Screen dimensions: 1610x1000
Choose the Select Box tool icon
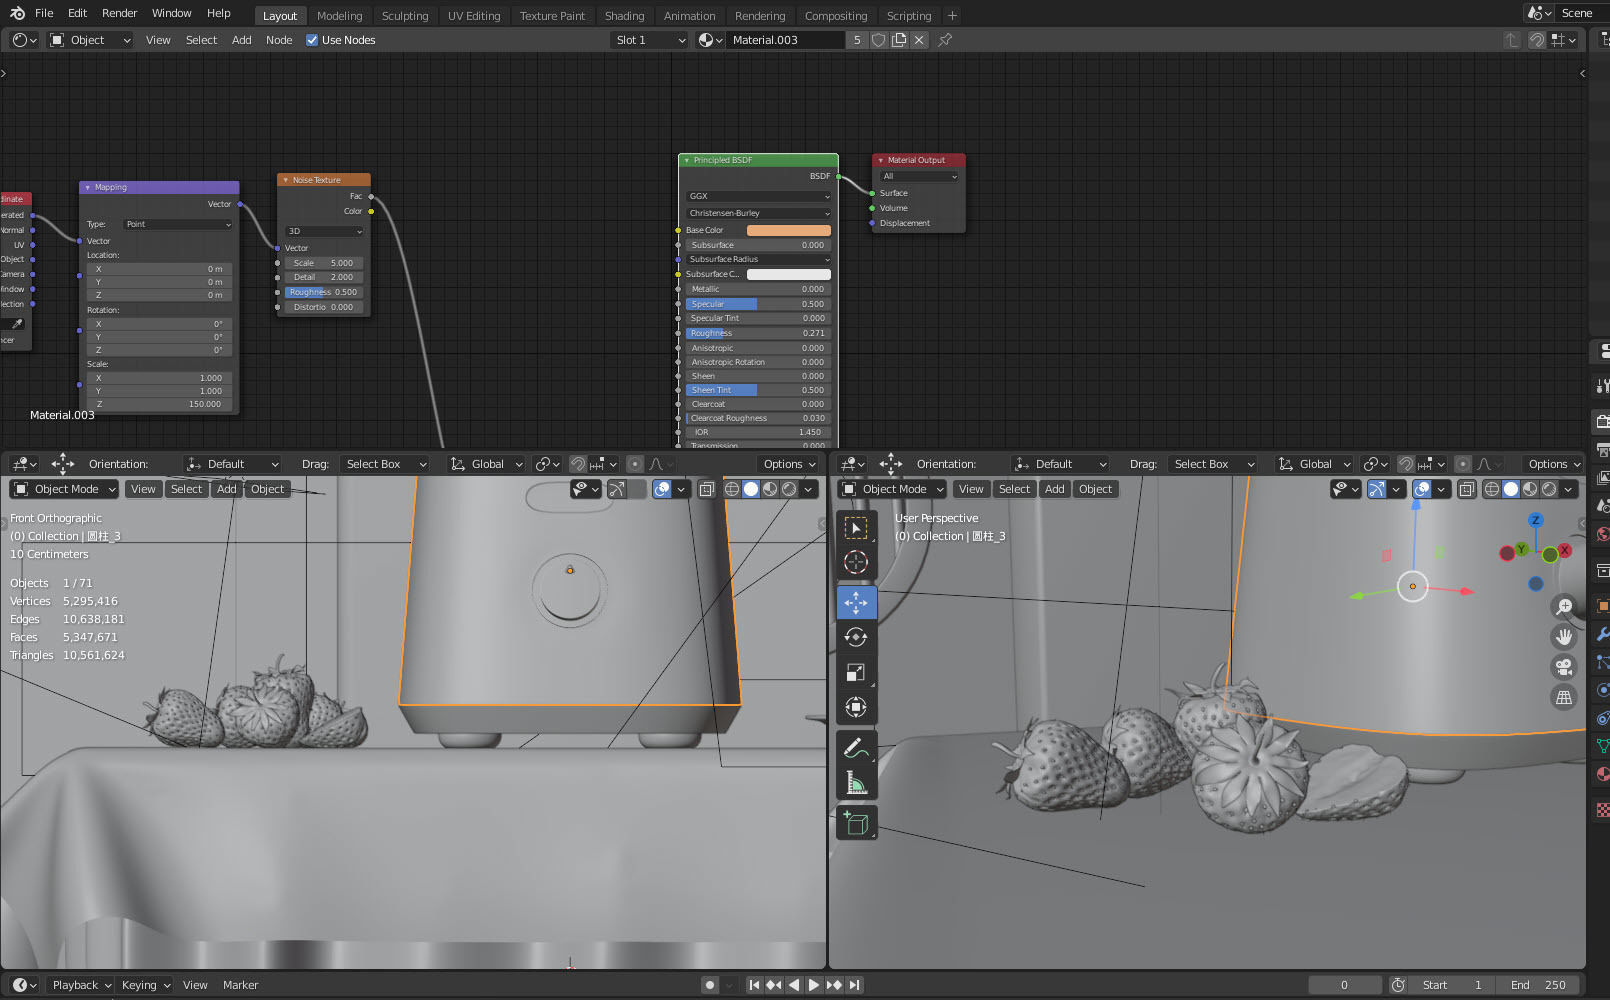(856, 527)
